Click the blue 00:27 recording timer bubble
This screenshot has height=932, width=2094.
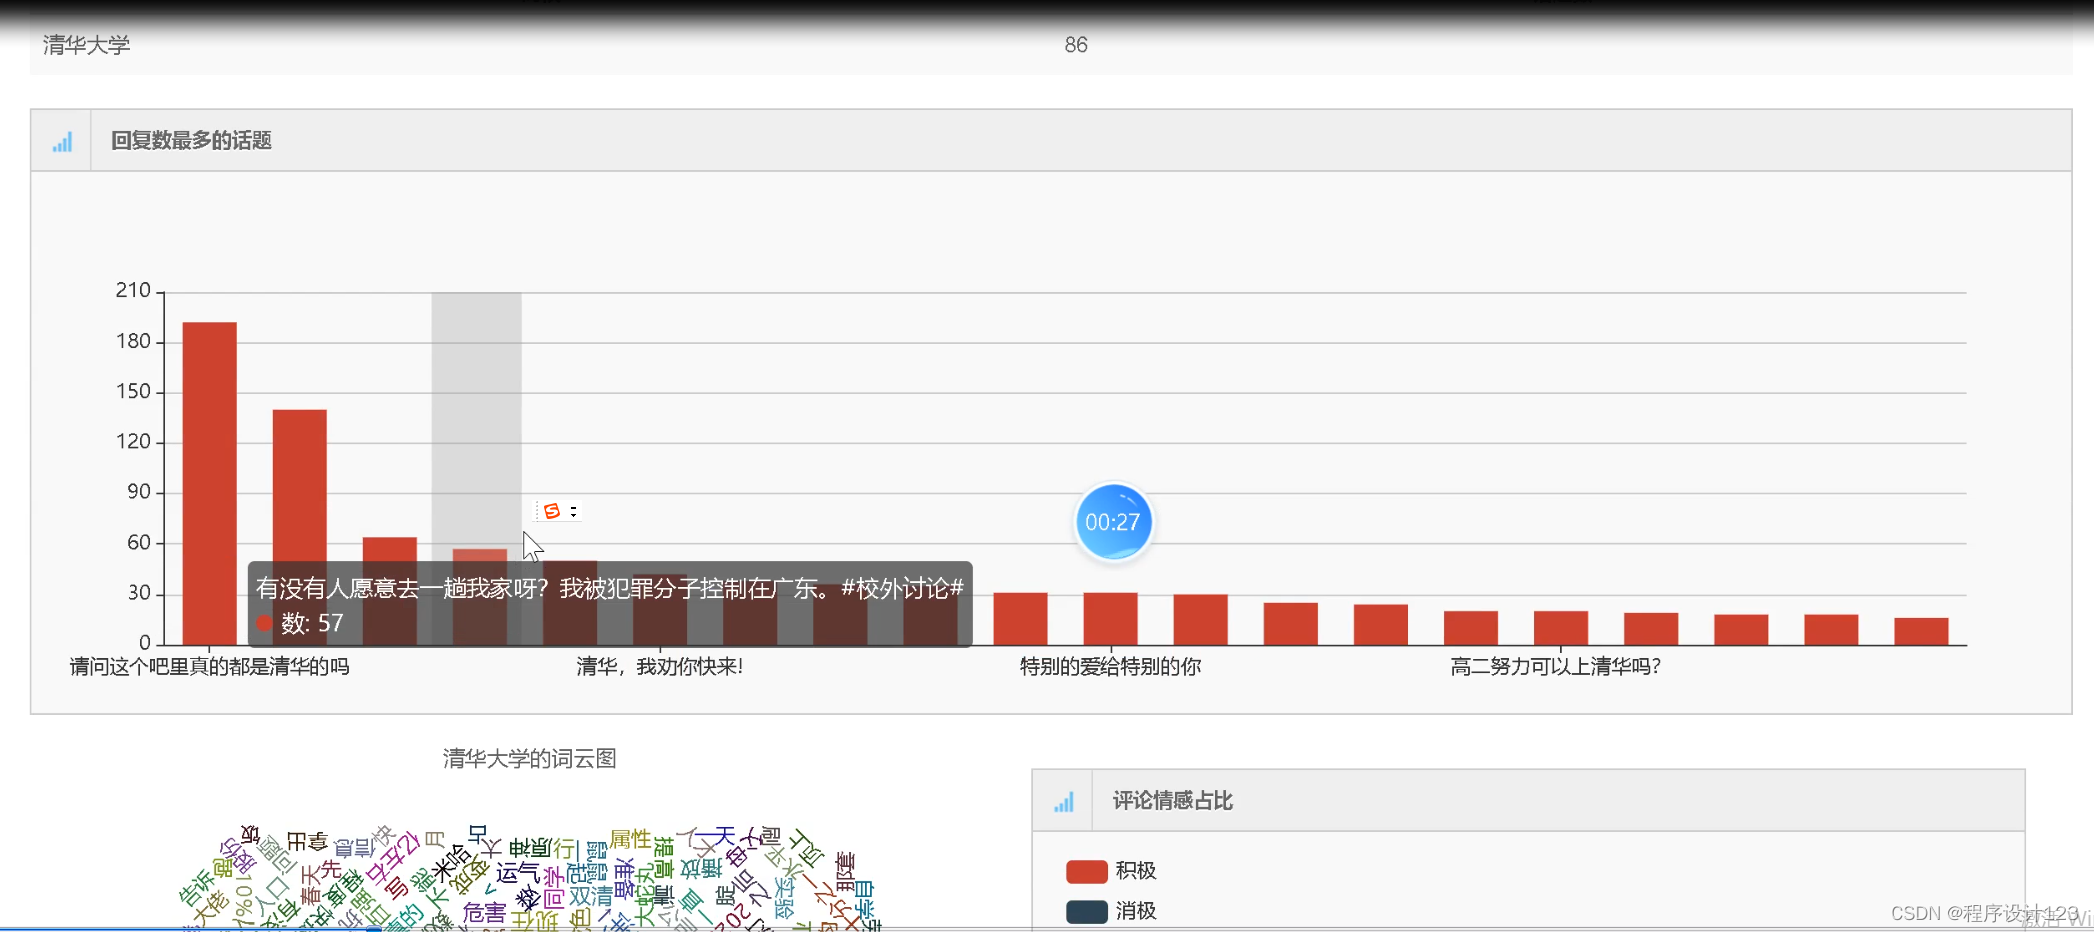[1113, 522]
